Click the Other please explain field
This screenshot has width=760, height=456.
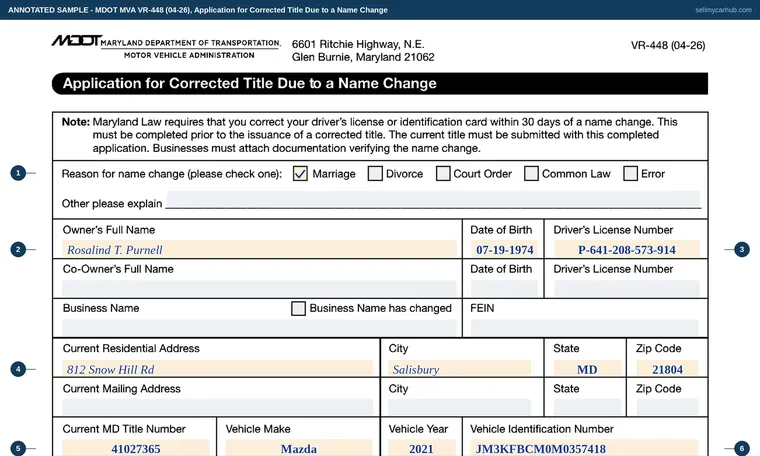[x=433, y=200]
